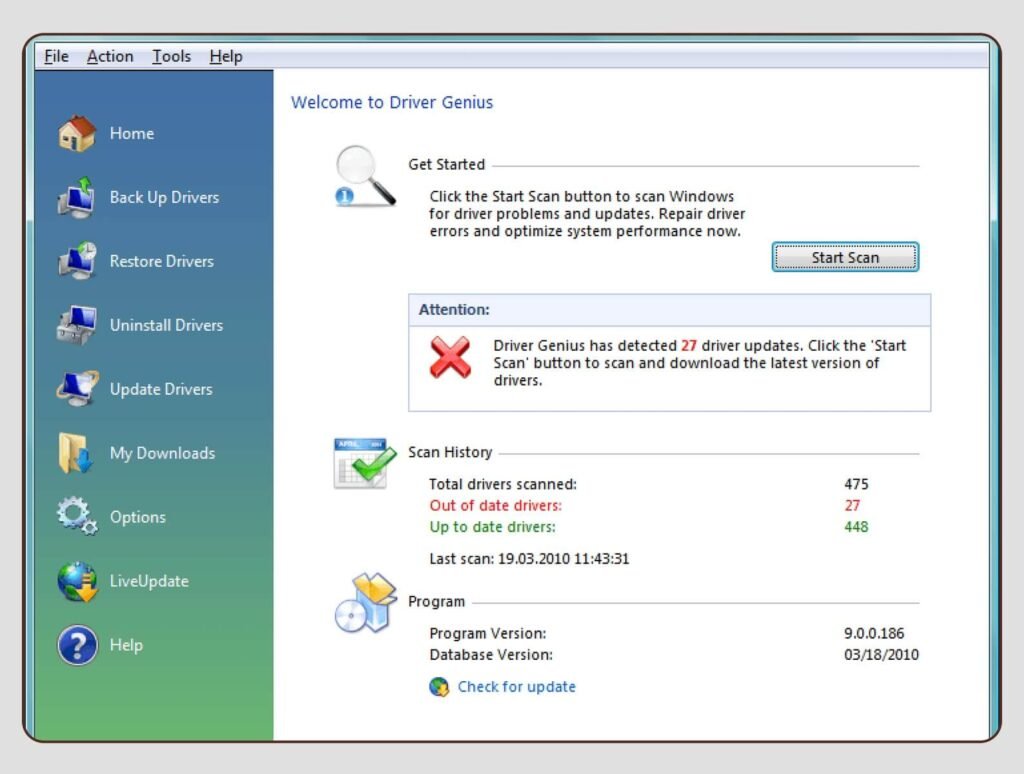Open the Action menu

tap(110, 57)
